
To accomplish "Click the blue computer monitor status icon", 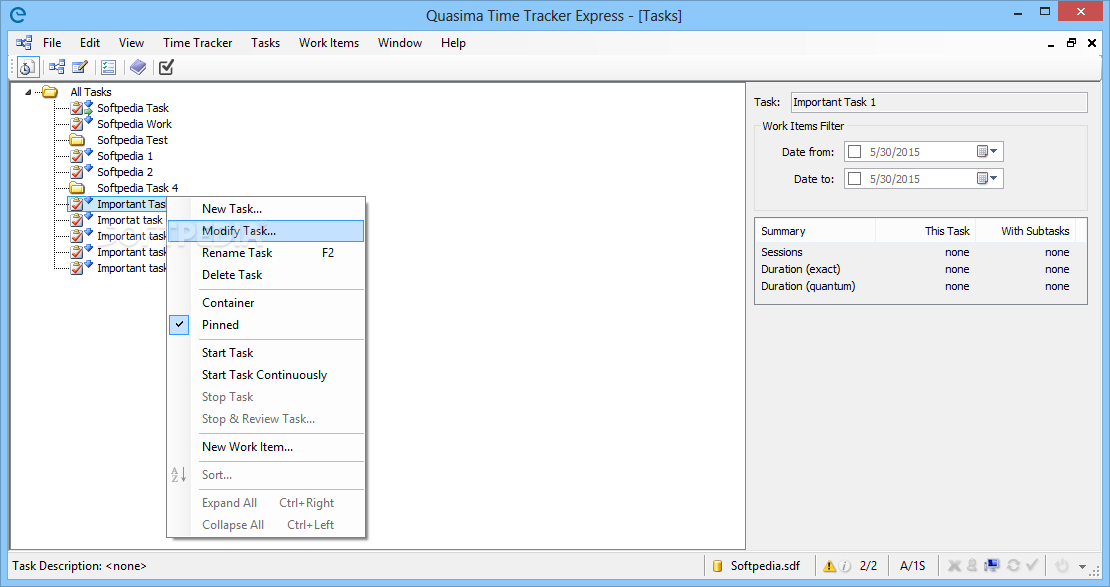I will (x=992, y=565).
